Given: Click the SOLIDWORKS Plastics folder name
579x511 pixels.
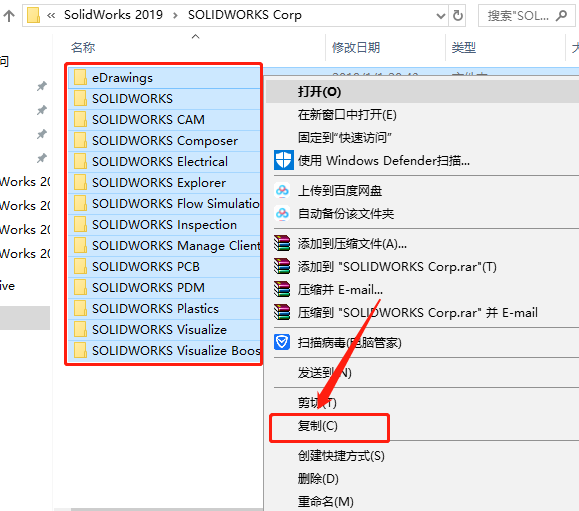Looking at the screenshot, I should [x=155, y=309].
